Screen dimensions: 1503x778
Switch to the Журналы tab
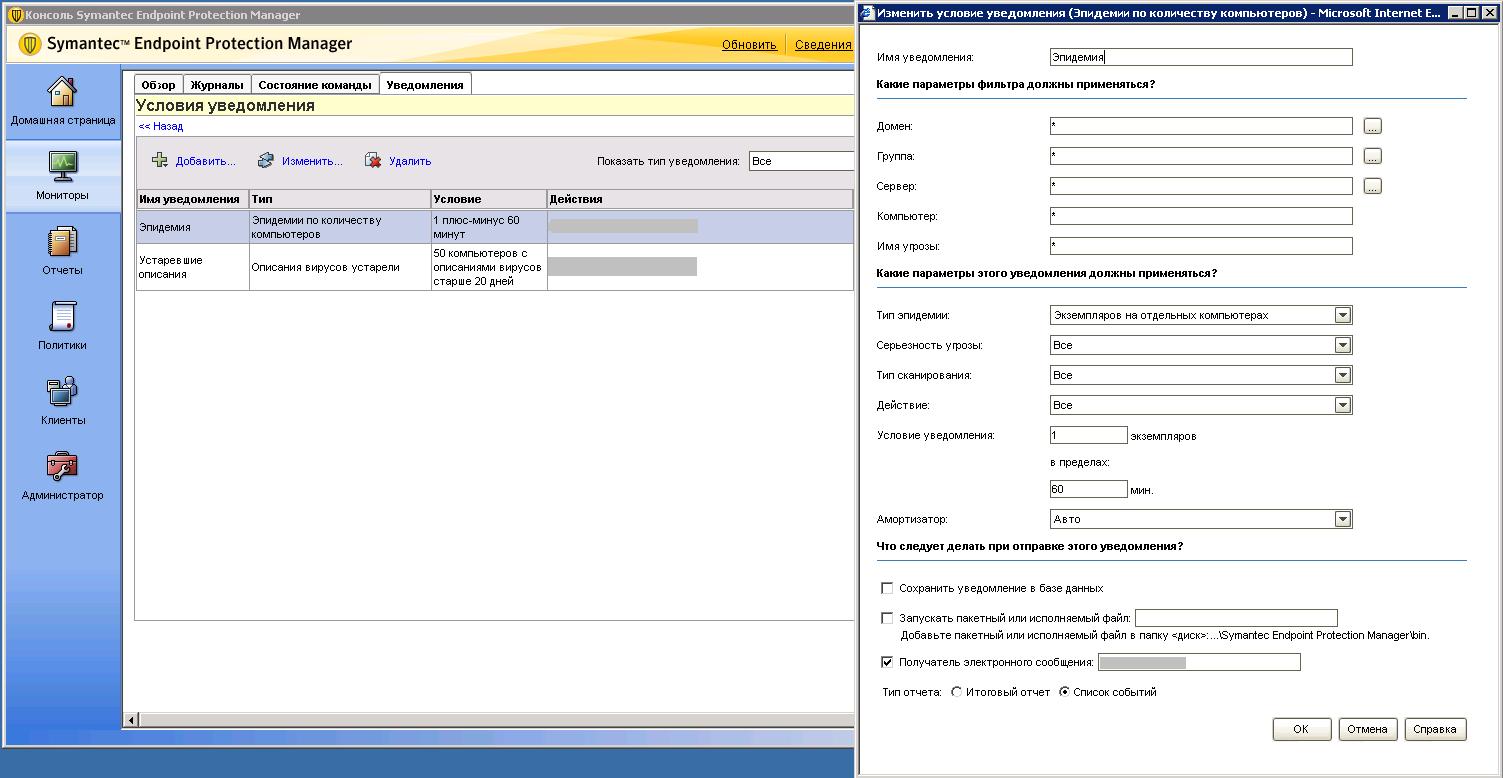click(217, 85)
